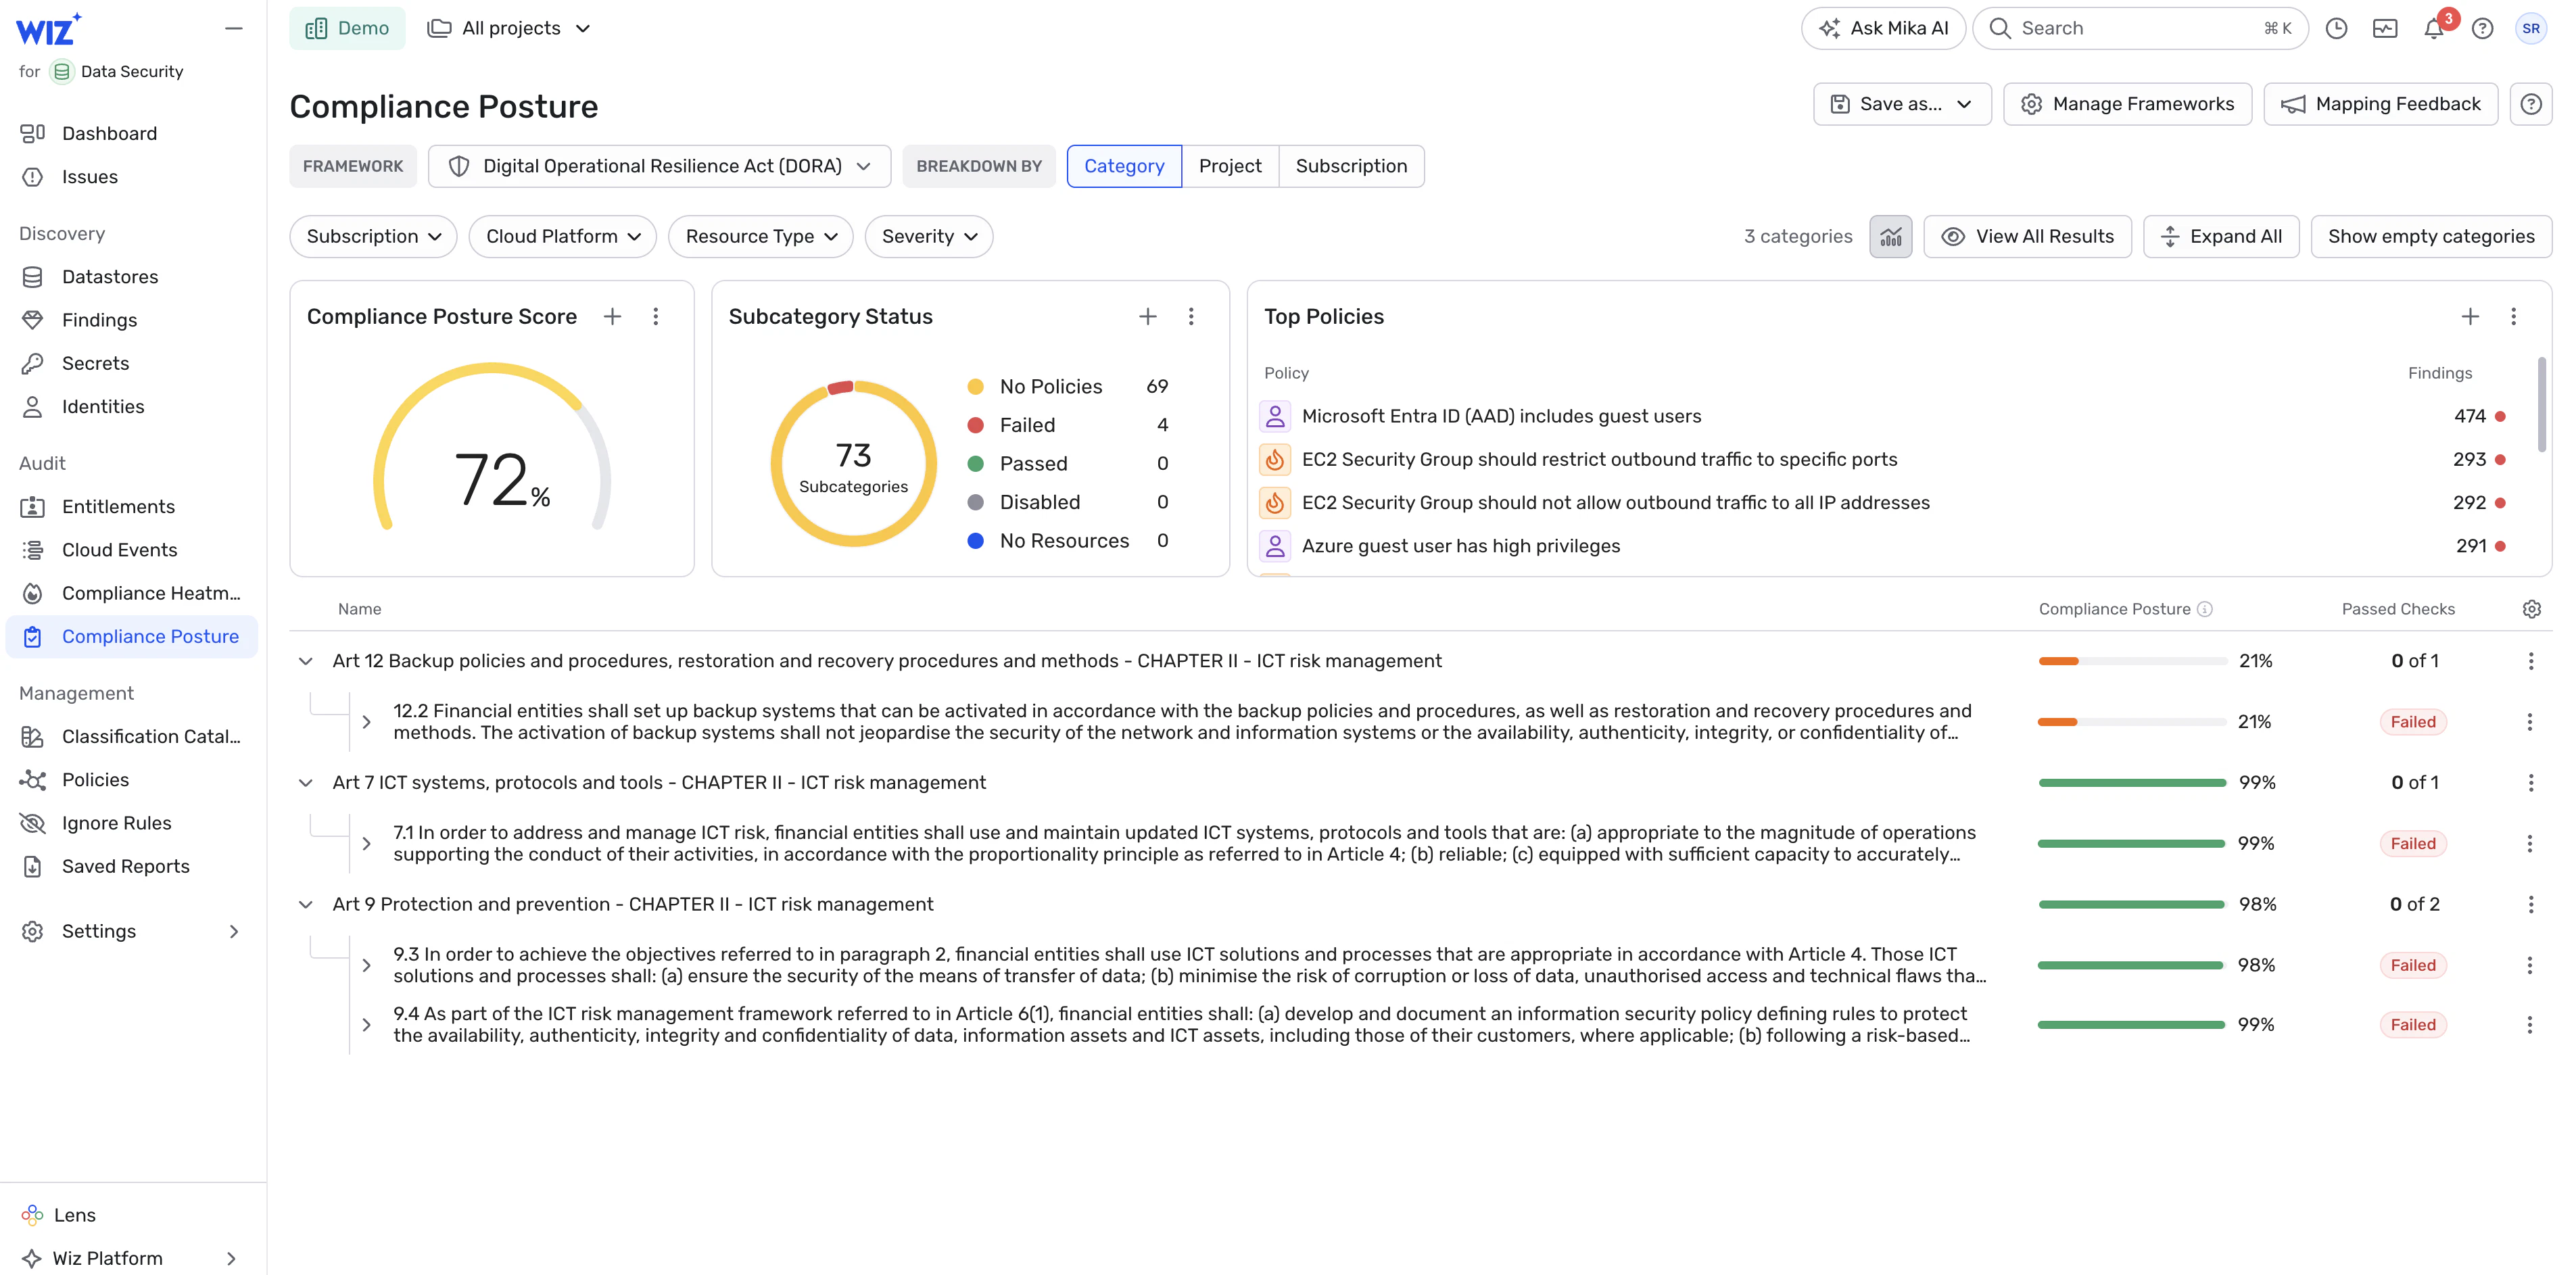
Task: Click Art 12 compliance progress bar
Action: pyautogui.click(x=2132, y=661)
